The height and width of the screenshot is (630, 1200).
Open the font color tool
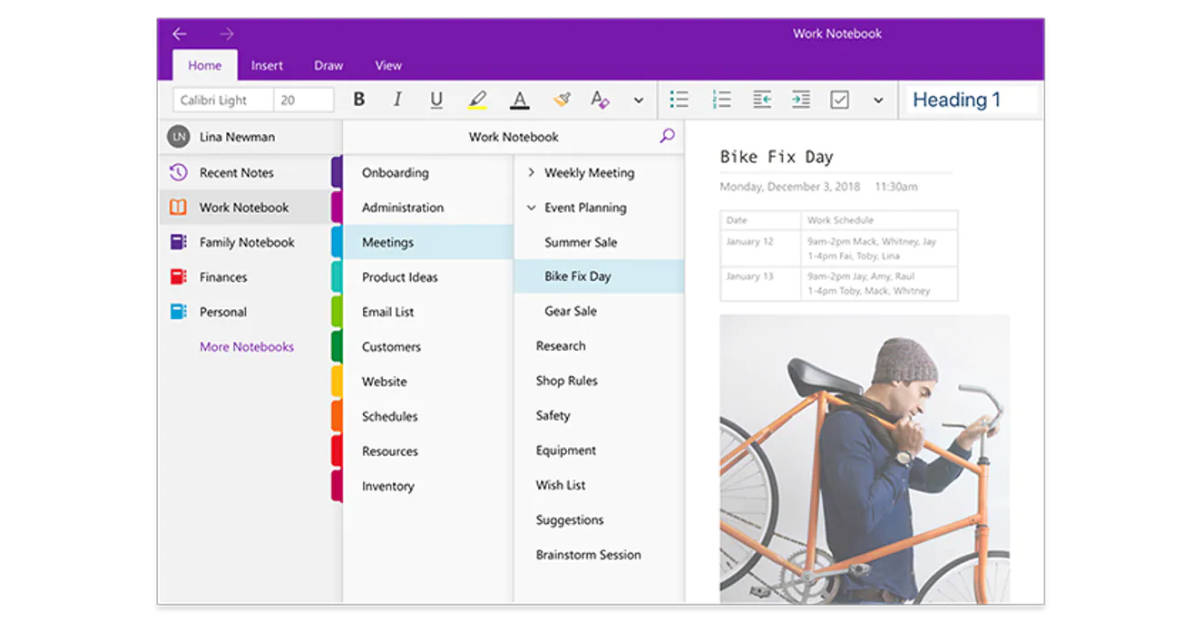(x=519, y=99)
